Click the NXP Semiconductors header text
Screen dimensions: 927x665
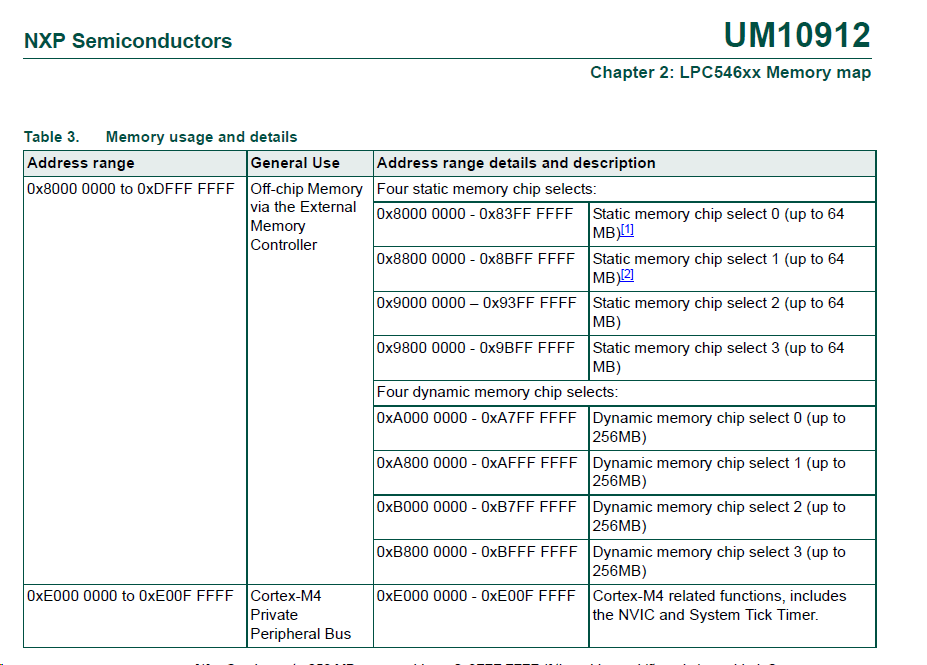128,41
